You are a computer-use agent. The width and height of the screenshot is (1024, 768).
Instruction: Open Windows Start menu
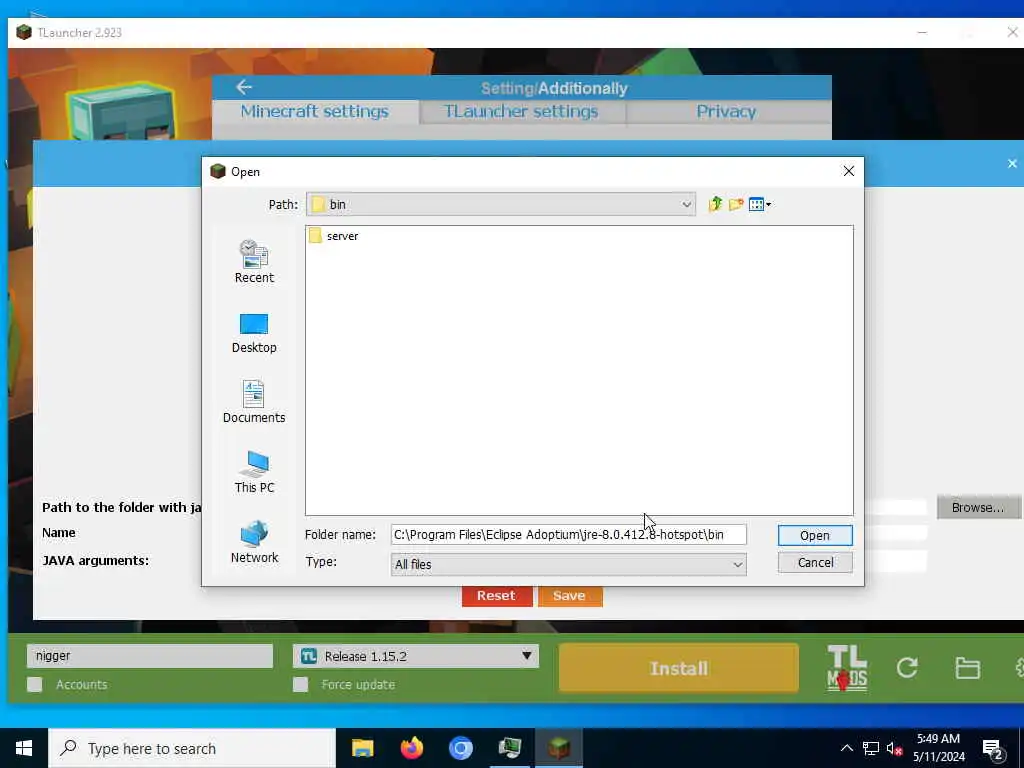(x=24, y=748)
